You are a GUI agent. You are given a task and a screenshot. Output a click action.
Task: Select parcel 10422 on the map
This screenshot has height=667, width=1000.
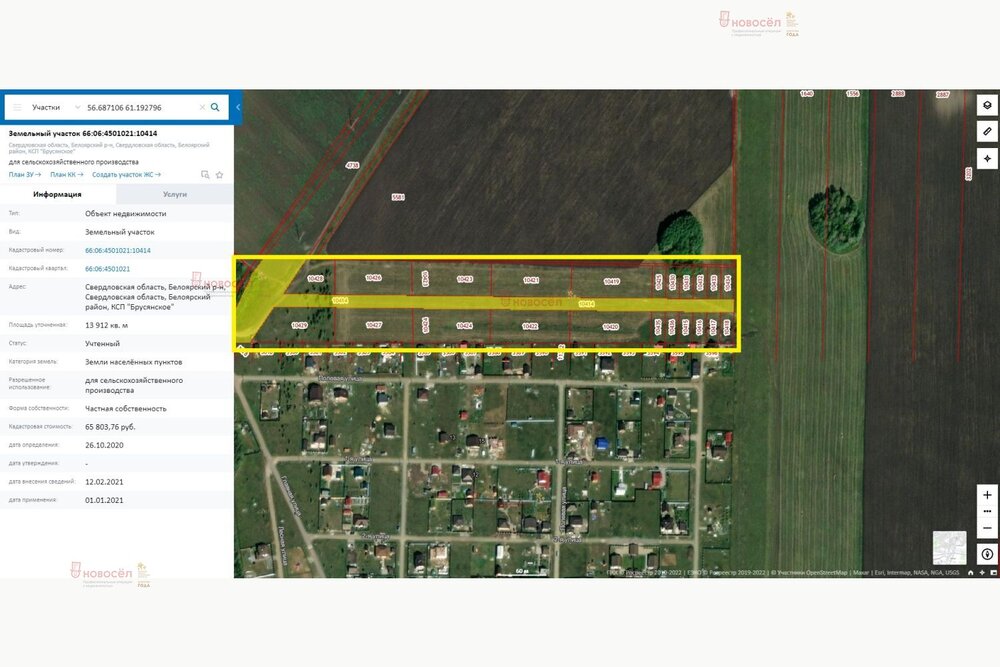(530, 326)
